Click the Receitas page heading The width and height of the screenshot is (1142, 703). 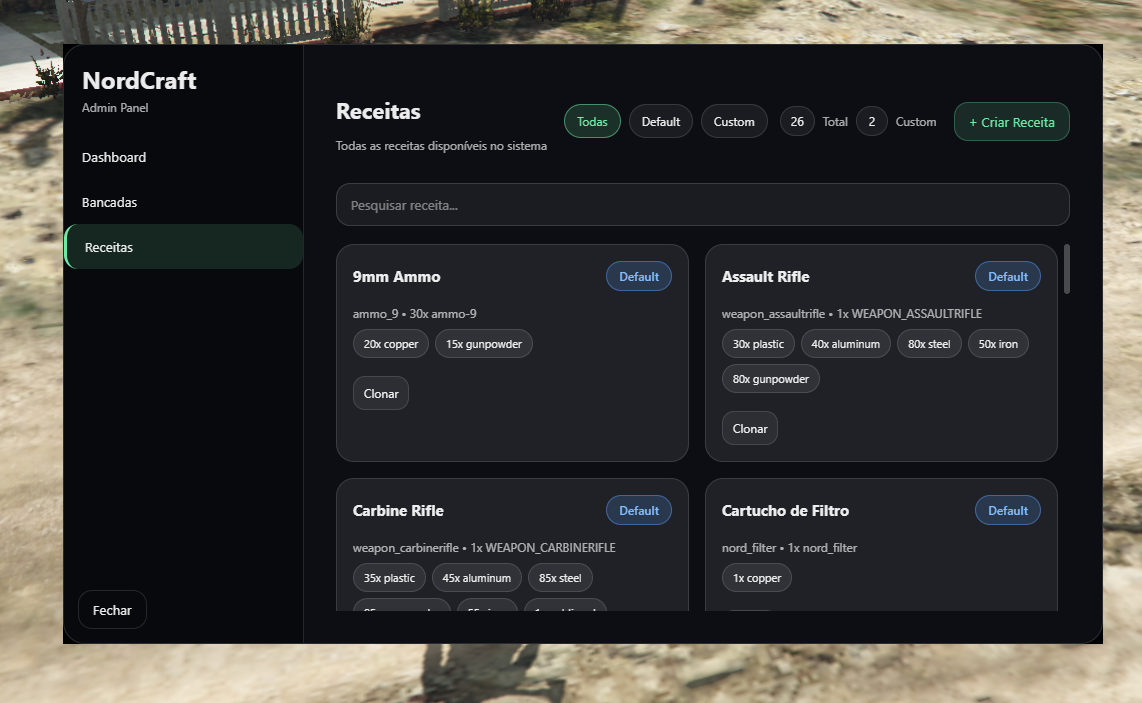tap(378, 111)
